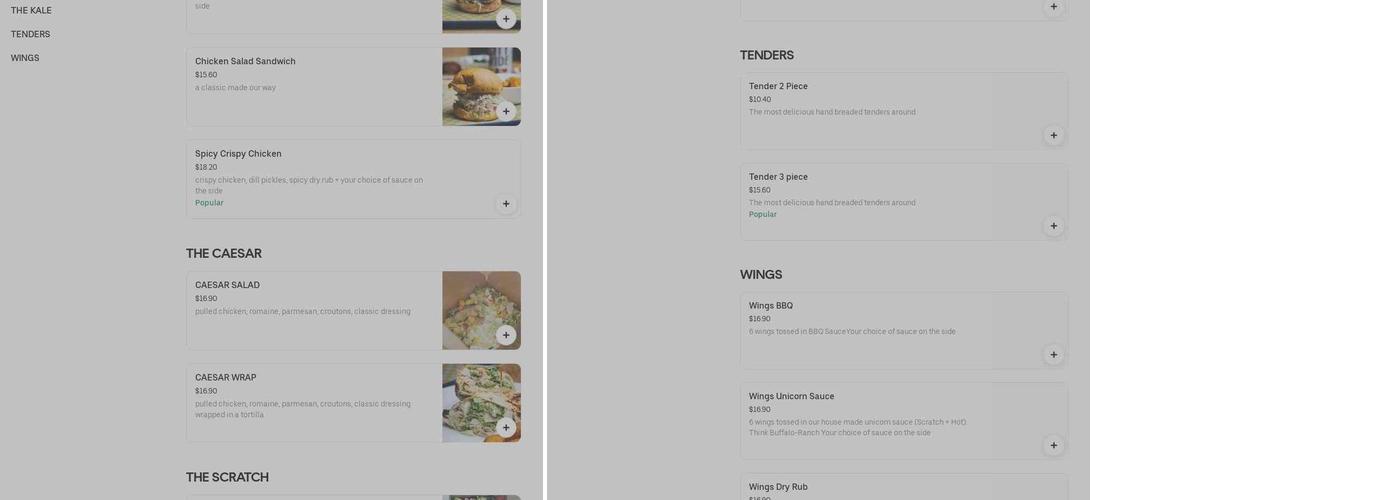Open Wings Unicorn Sauce item title
The width and height of the screenshot is (1400, 500).
[x=791, y=396]
